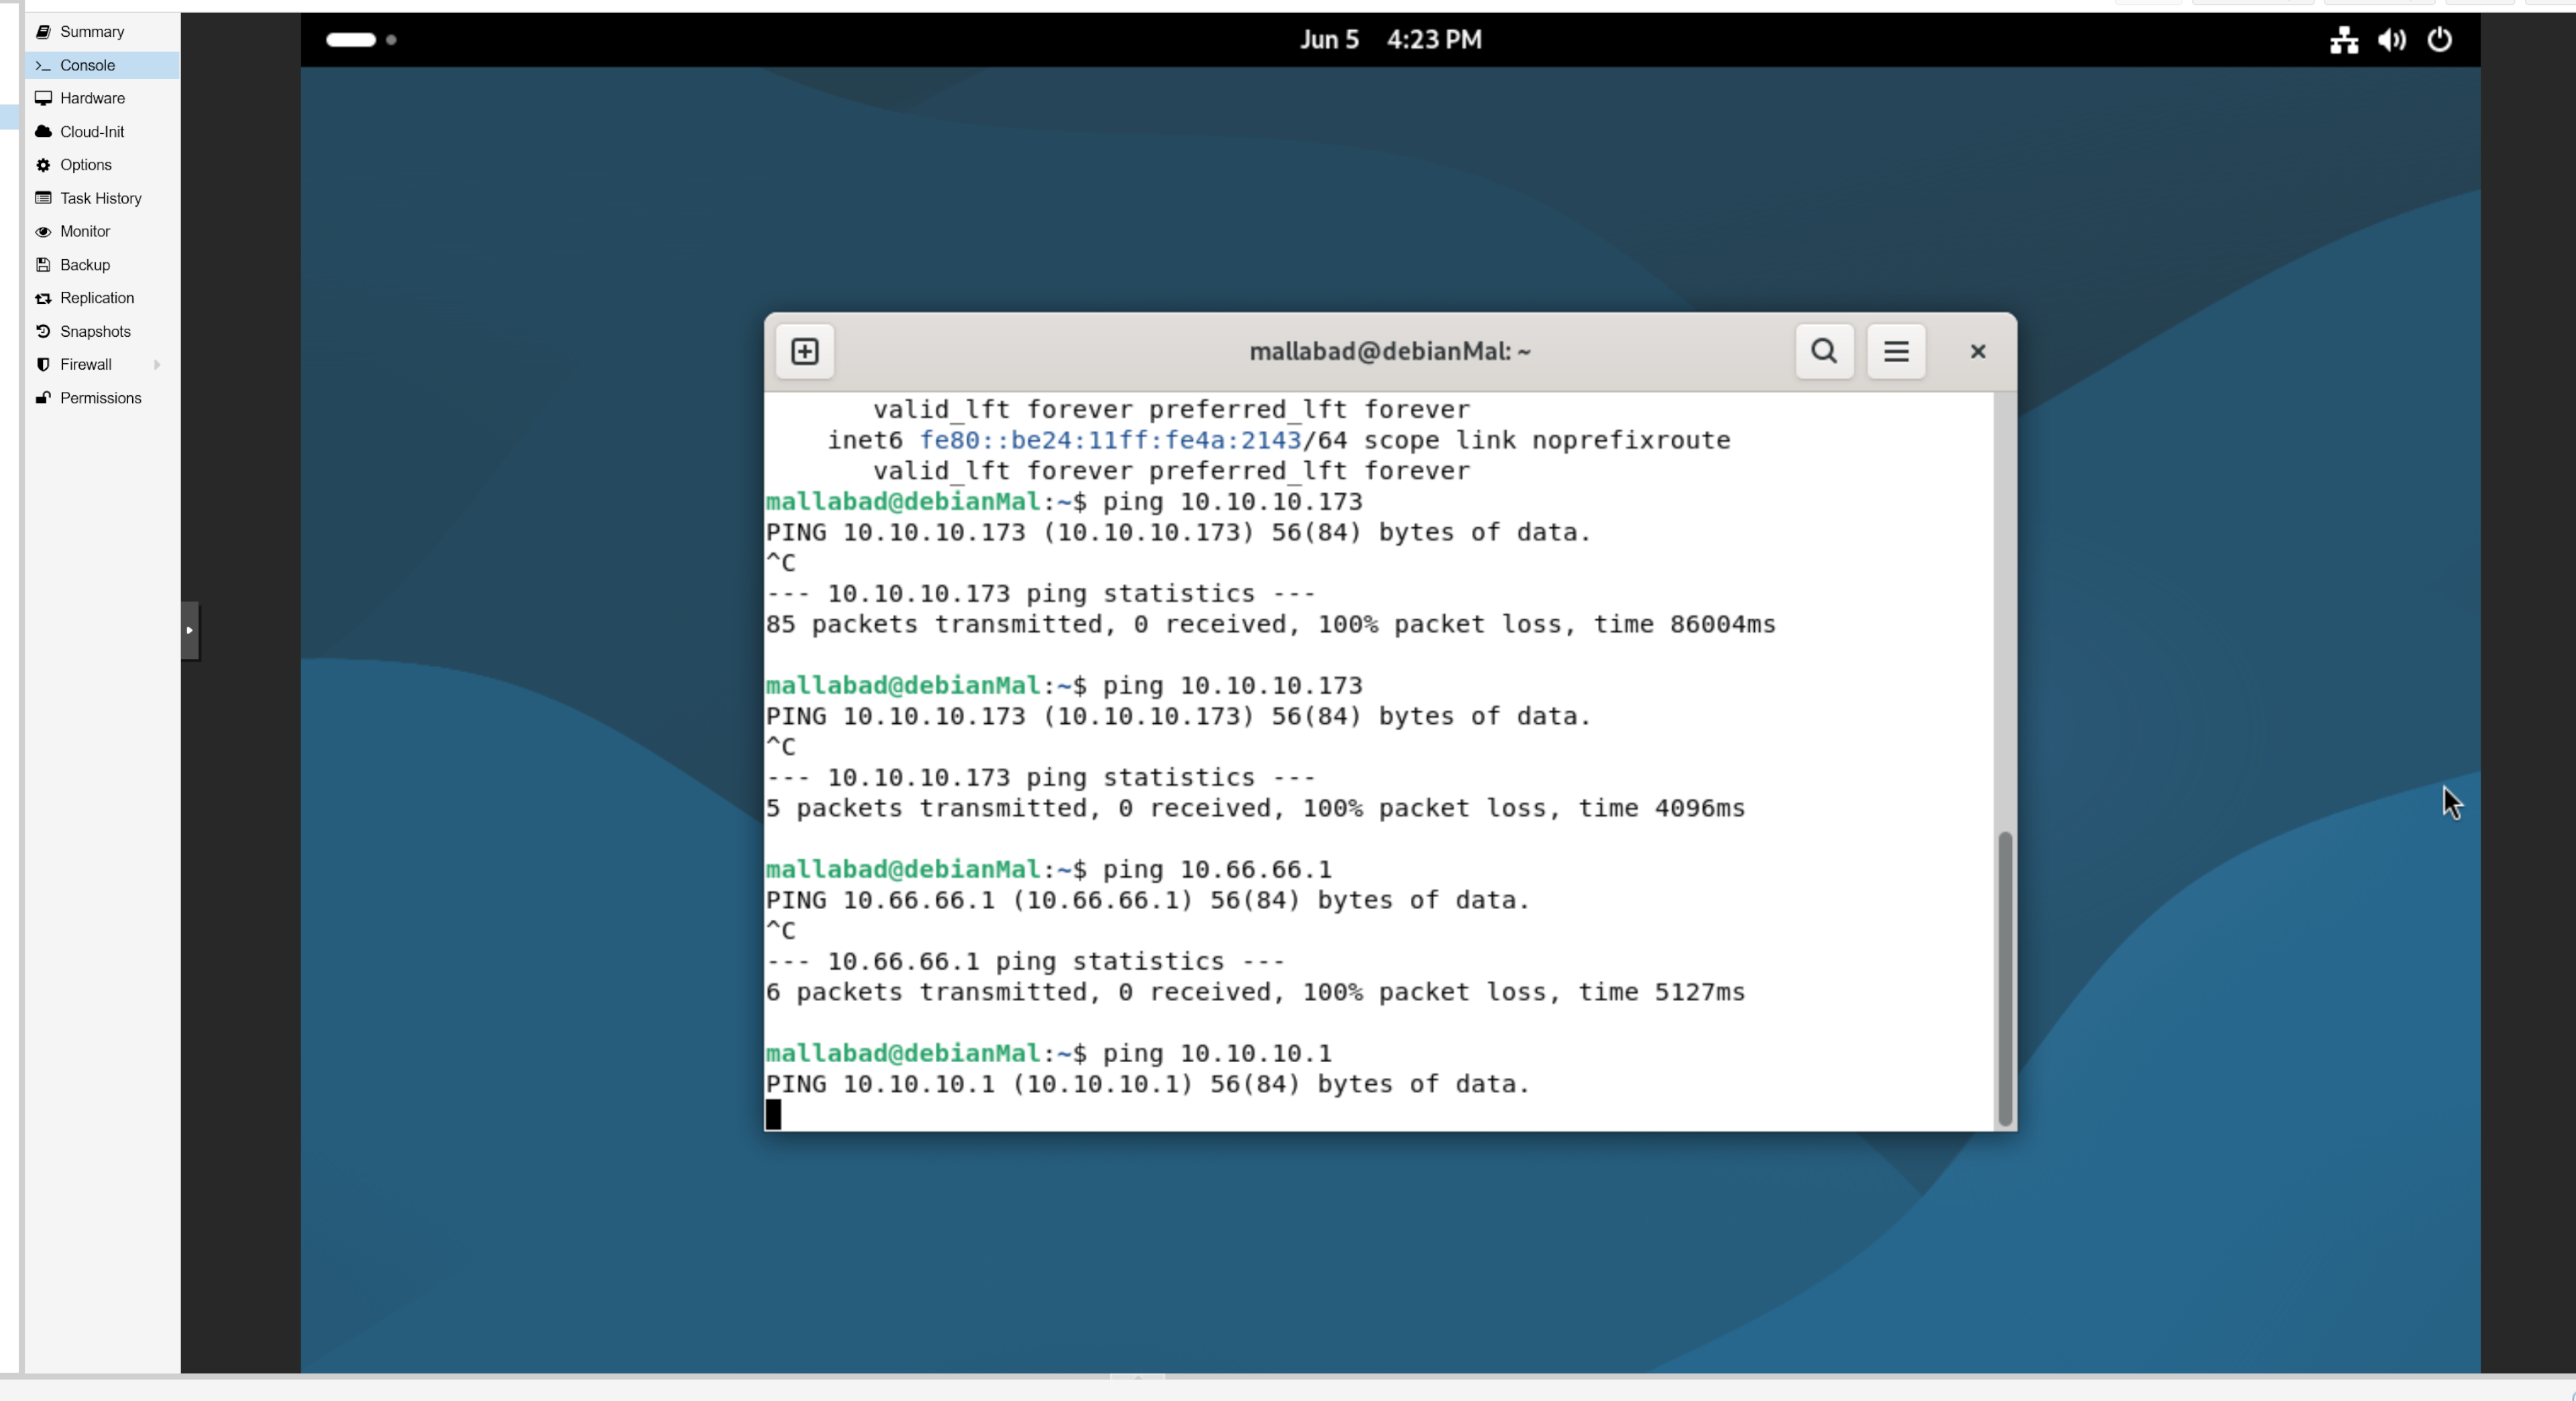The image size is (2576, 1401).
Task: Click the Snapshots history icon
Action: 43,331
